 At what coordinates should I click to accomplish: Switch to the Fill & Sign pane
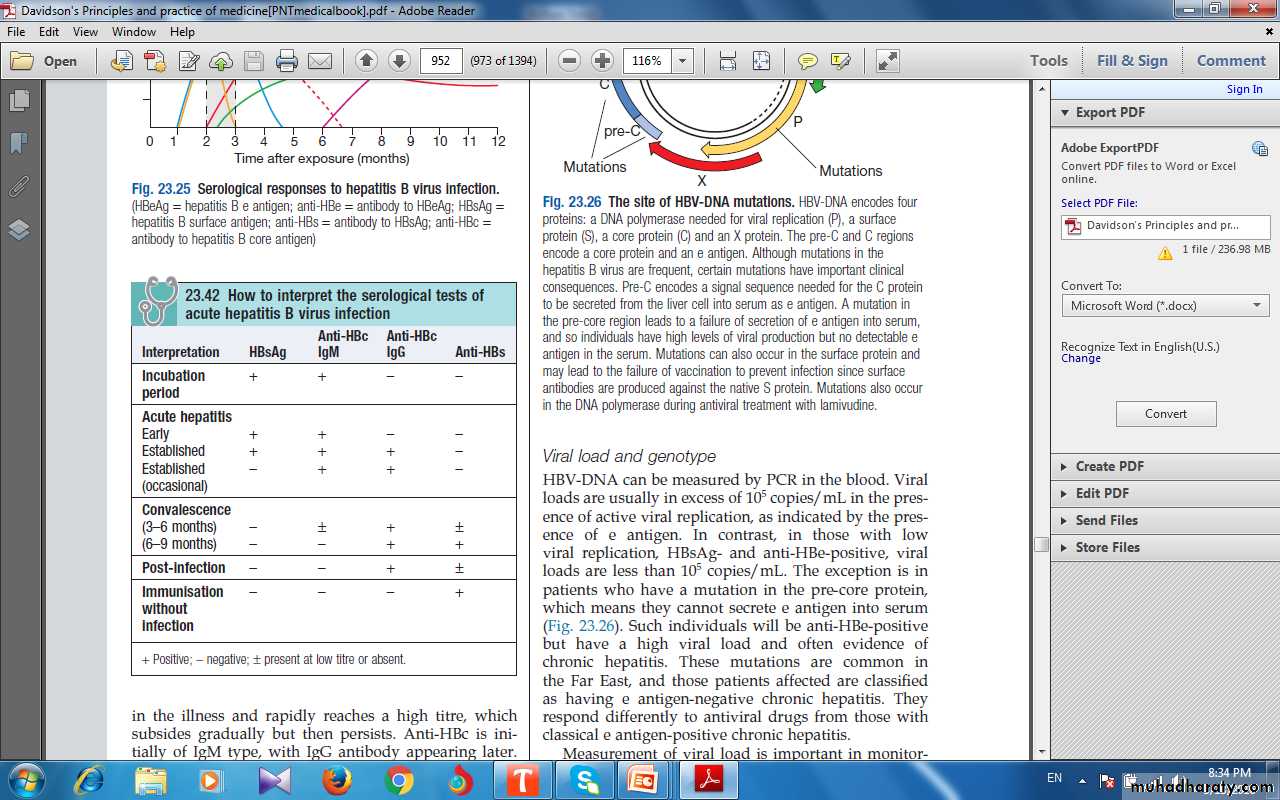pyautogui.click(x=1132, y=61)
